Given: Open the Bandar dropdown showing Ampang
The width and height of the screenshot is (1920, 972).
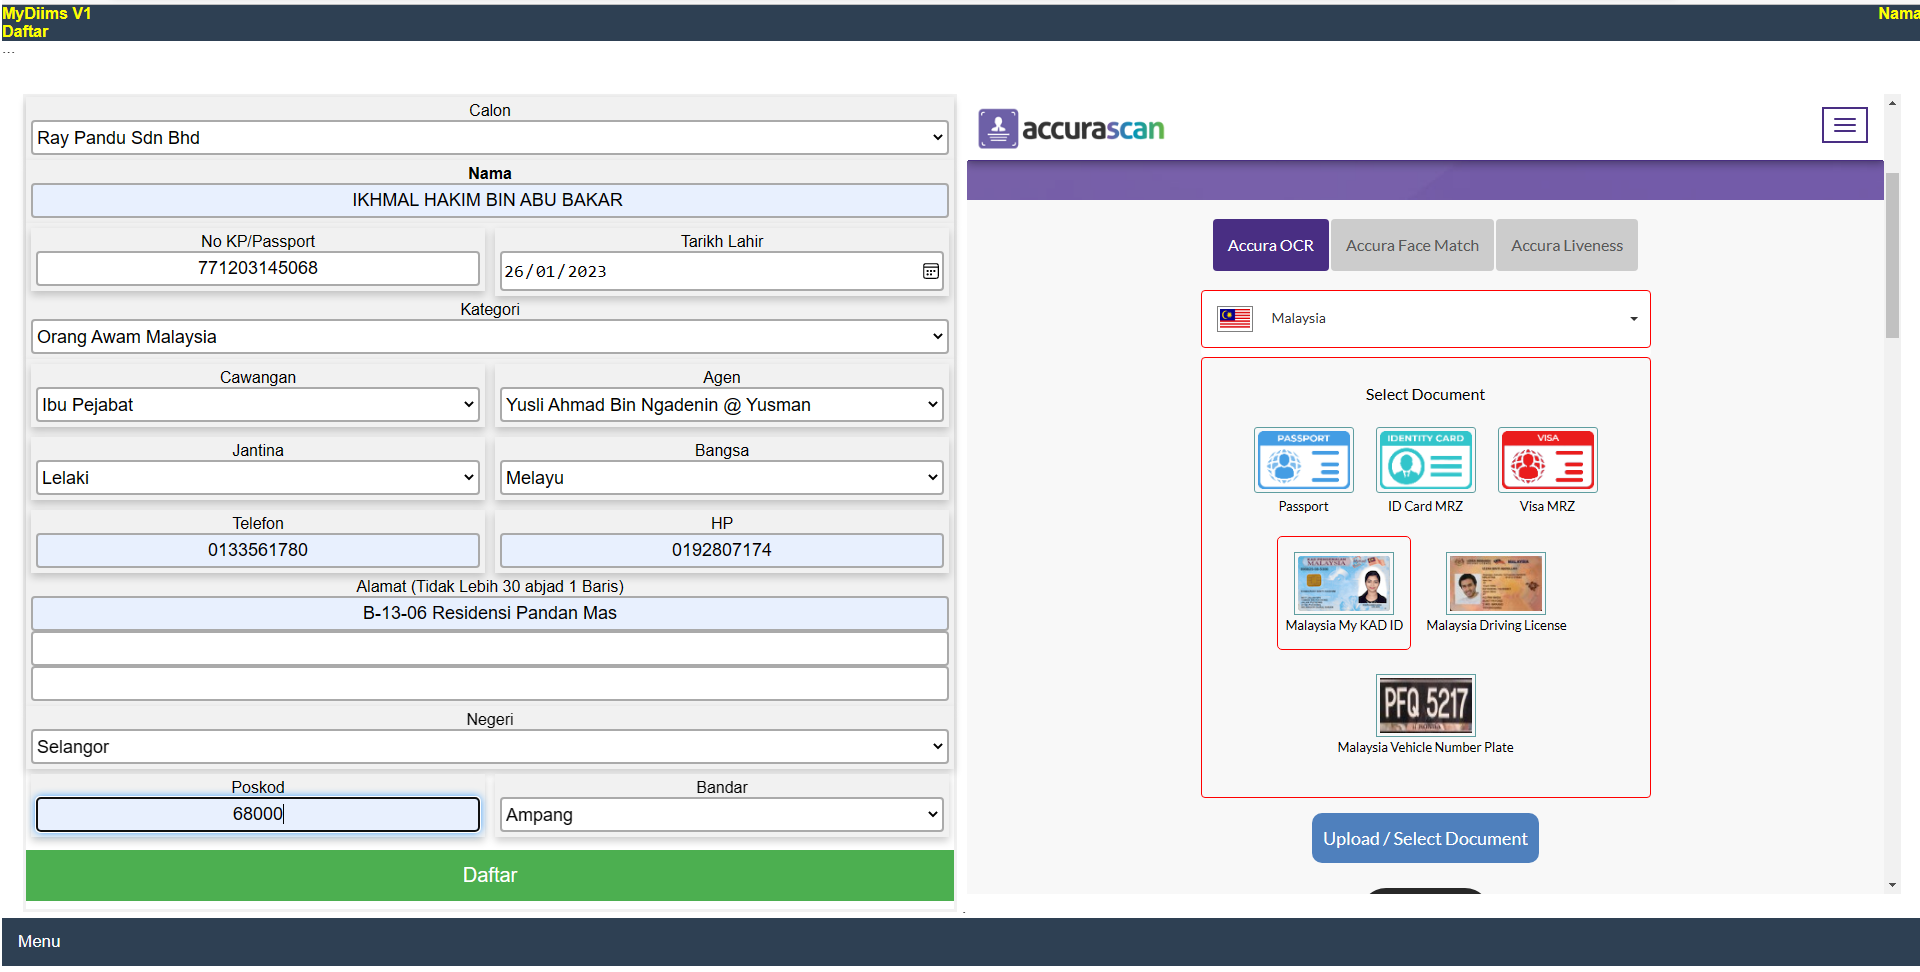Looking at the screenshot, I should (721, 815).
